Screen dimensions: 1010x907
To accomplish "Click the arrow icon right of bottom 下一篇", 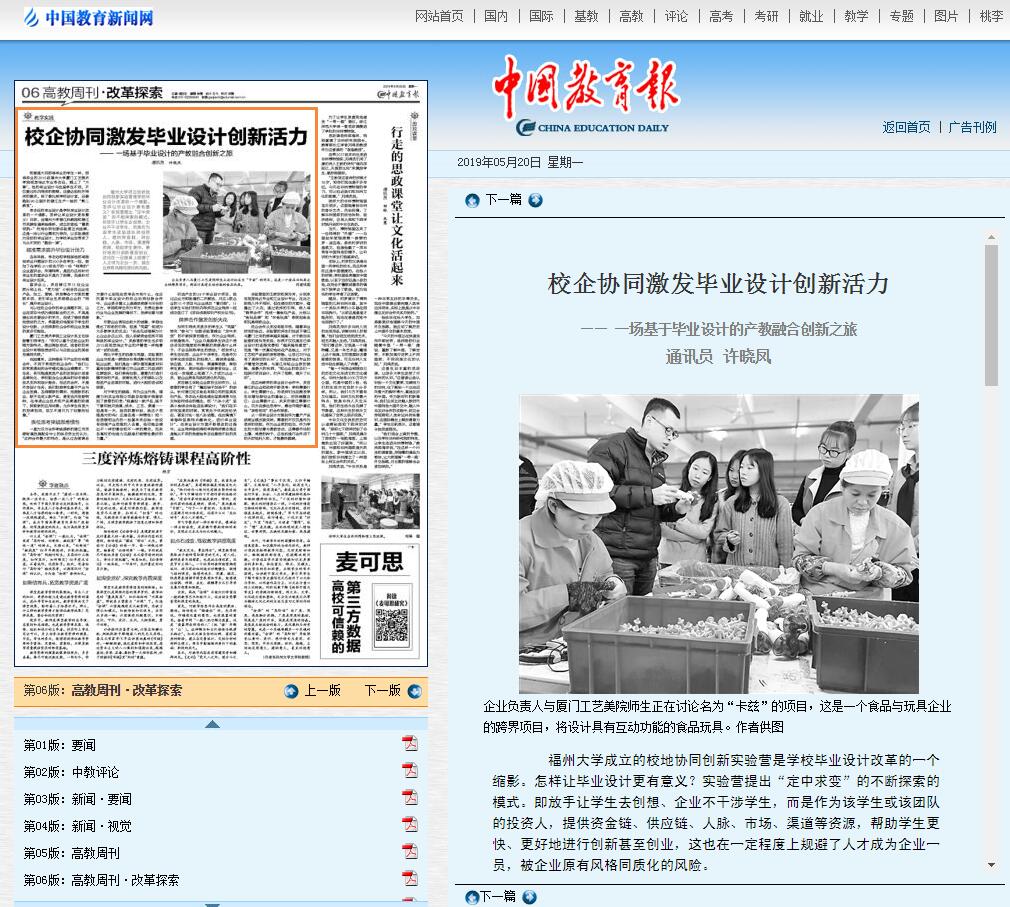I will 529,897.
